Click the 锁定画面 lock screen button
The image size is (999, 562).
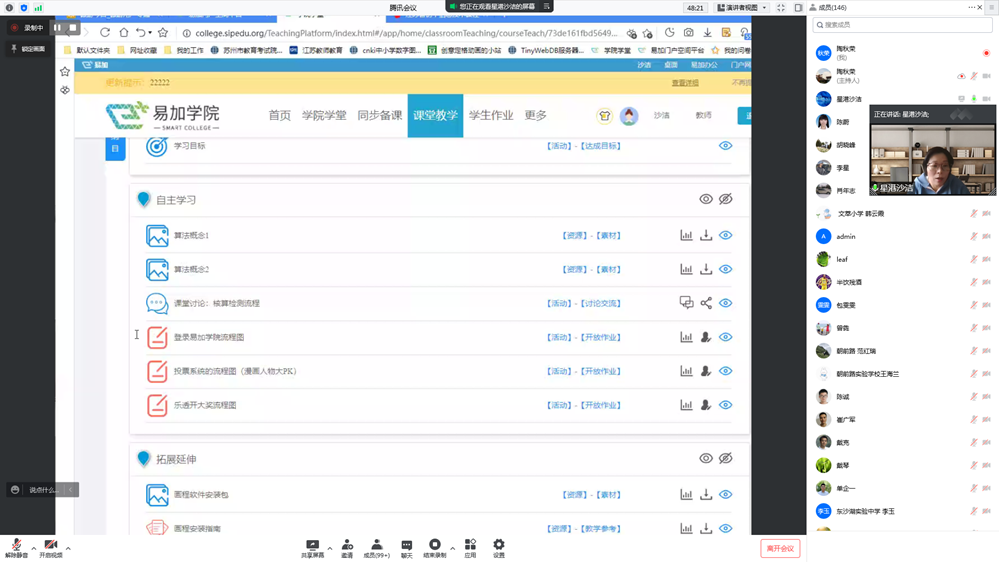[x=28, y=48]
